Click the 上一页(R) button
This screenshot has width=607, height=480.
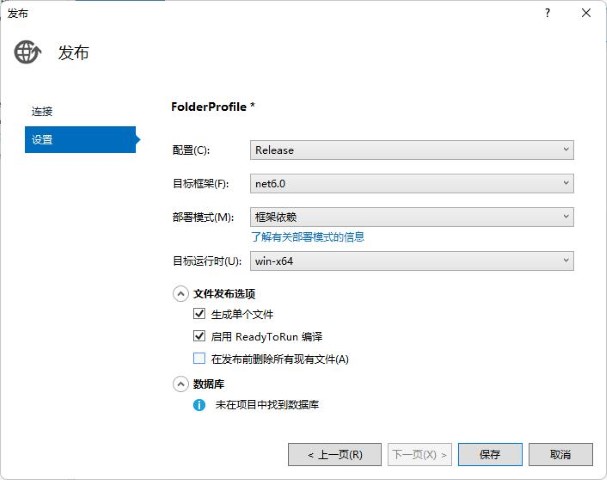(x=335, y=454)
